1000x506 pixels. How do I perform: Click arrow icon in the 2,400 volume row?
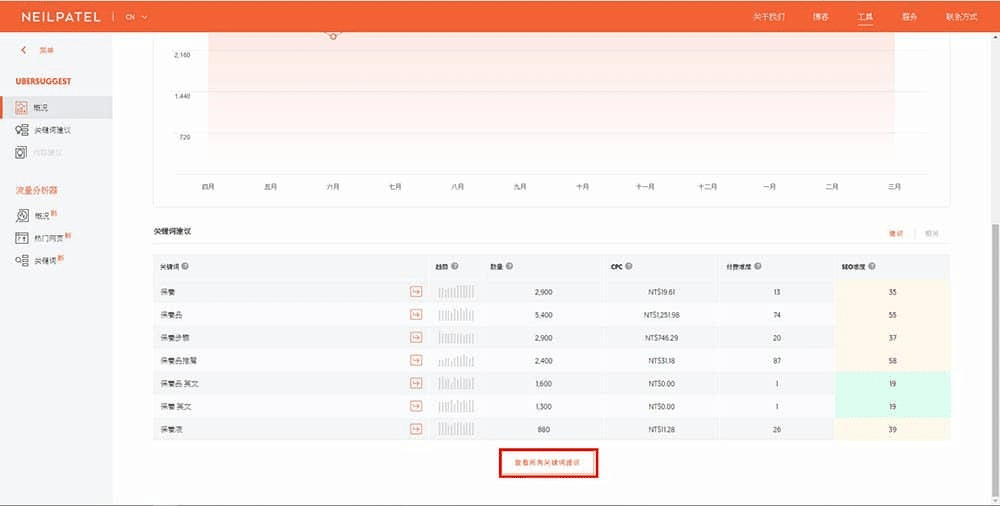pyautogui.click(x=416, y=361)
